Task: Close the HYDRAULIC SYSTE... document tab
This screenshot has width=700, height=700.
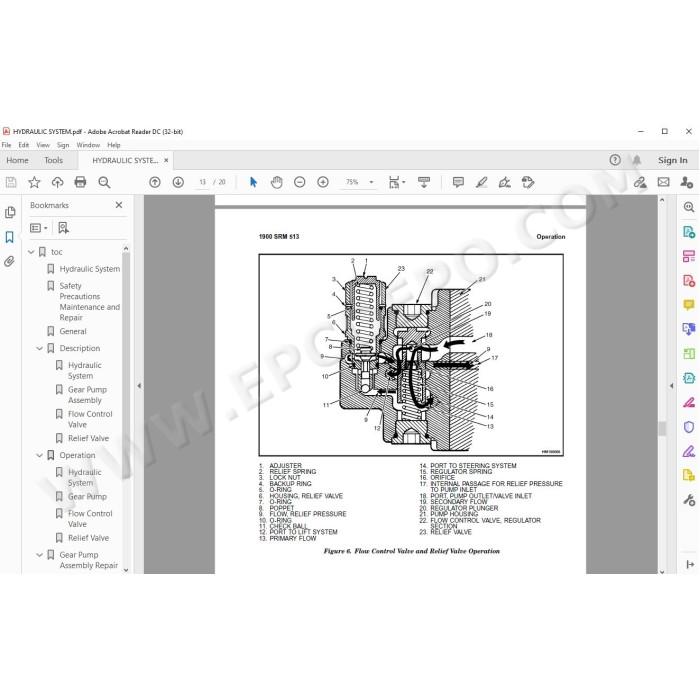Action: 166,160
